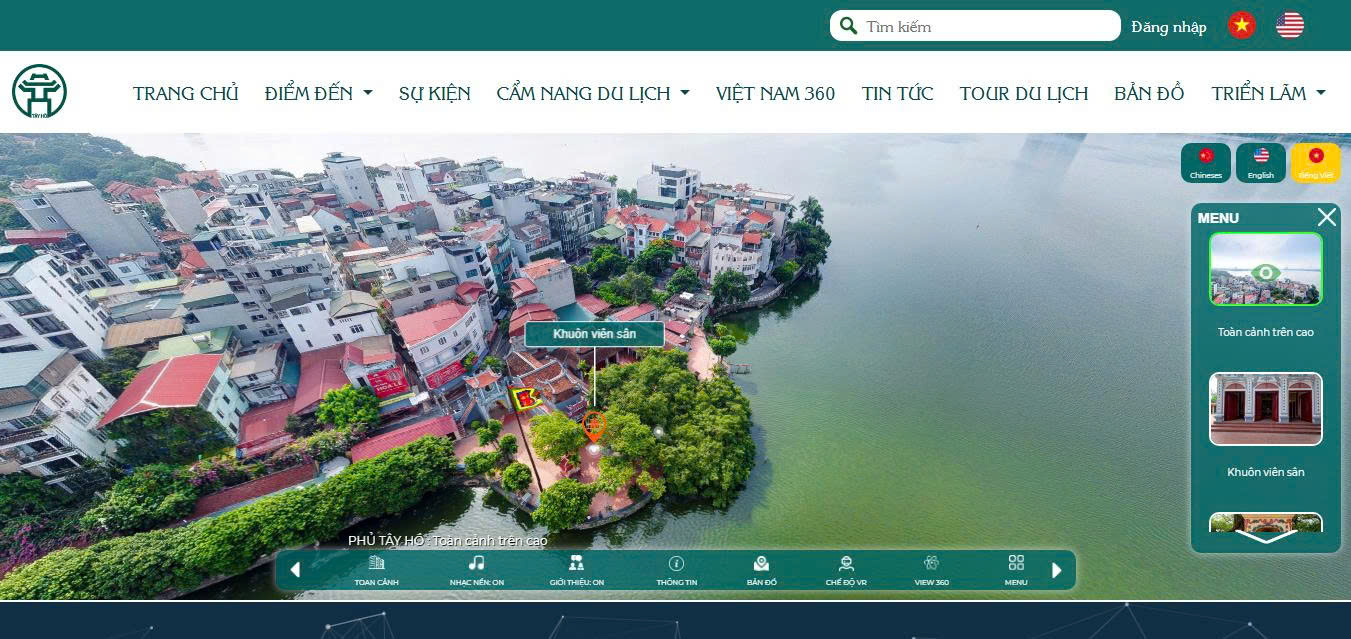The image size is (1351, 639).
Task: Click the Menu grid icon in bottom toolbar
Action: coord(1016,569)
